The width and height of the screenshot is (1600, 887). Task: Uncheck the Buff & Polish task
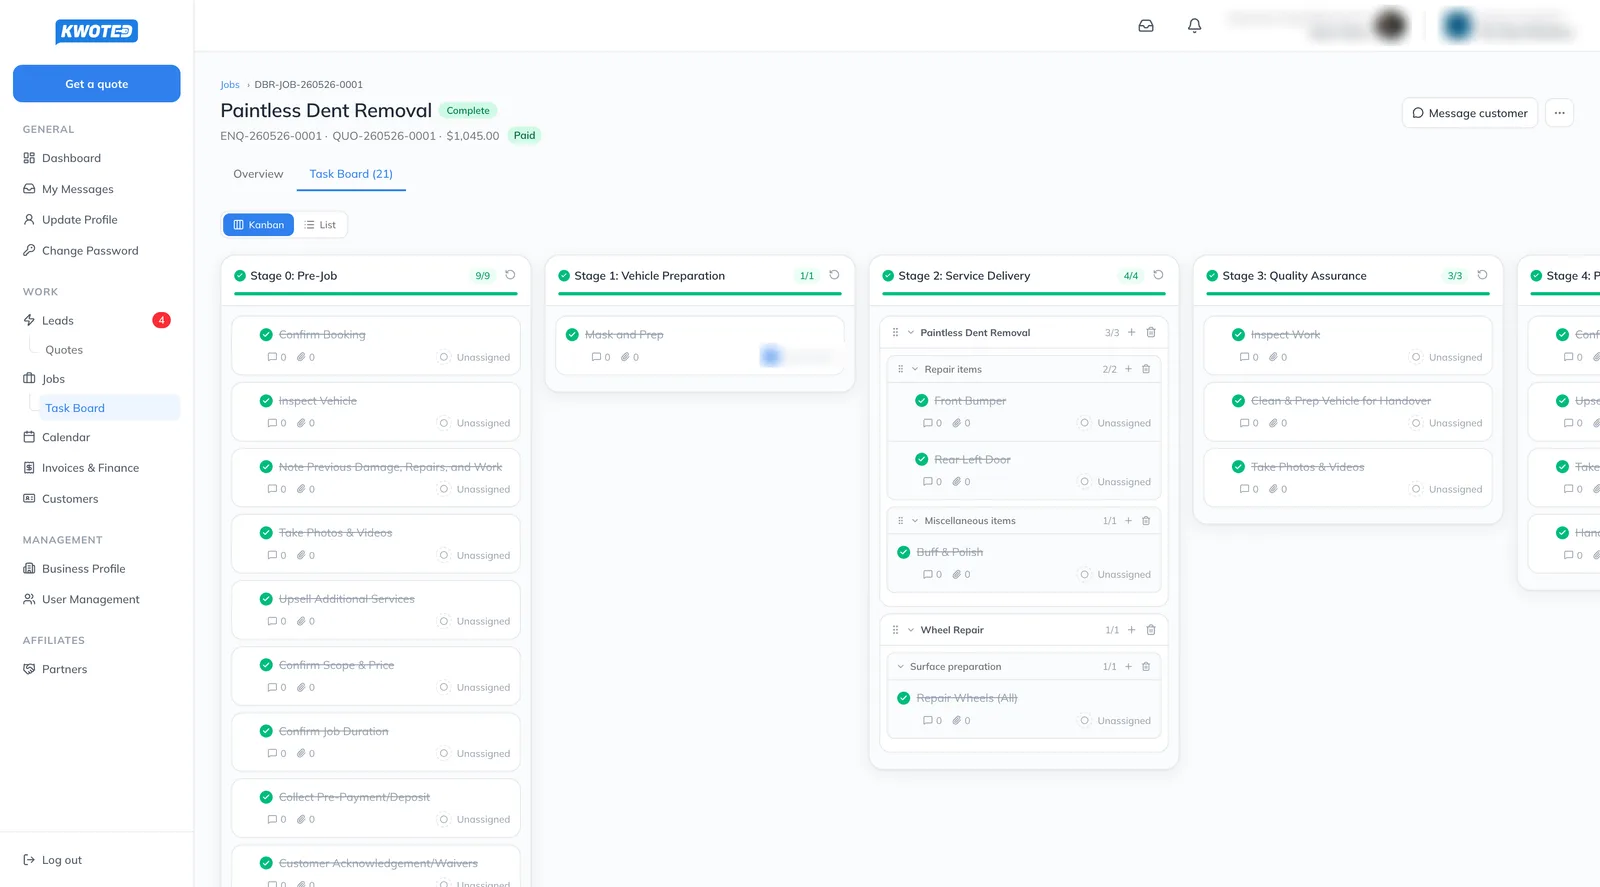pyautogui.click(x=904, y=552)
